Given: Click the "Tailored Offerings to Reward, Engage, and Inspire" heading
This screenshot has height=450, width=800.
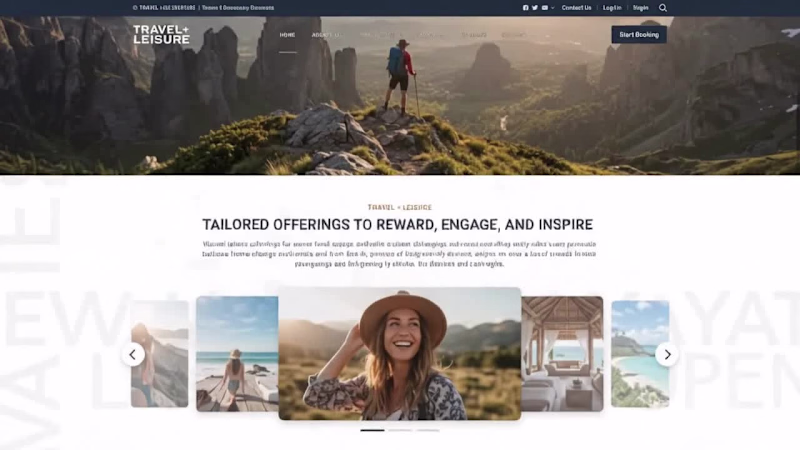Looking at the screenshot, I should coord(397,224).
